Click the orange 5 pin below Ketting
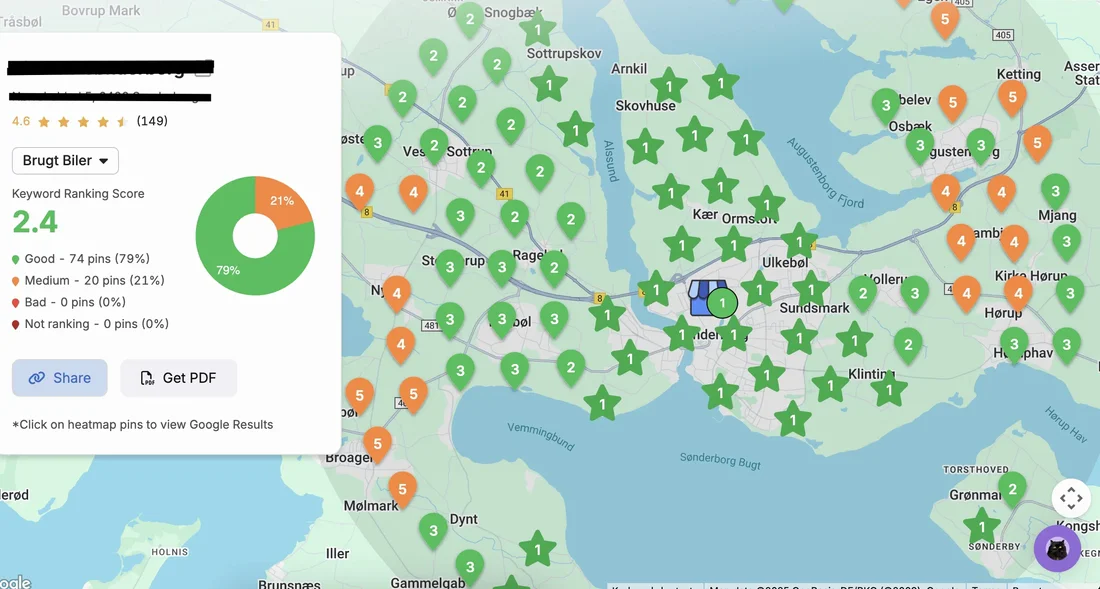The image size is (1100, 589). 1012,97
